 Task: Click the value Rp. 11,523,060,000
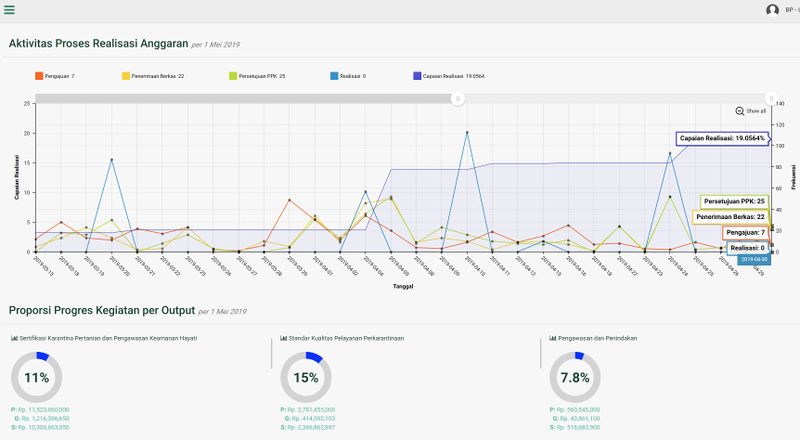pos(43,410)
